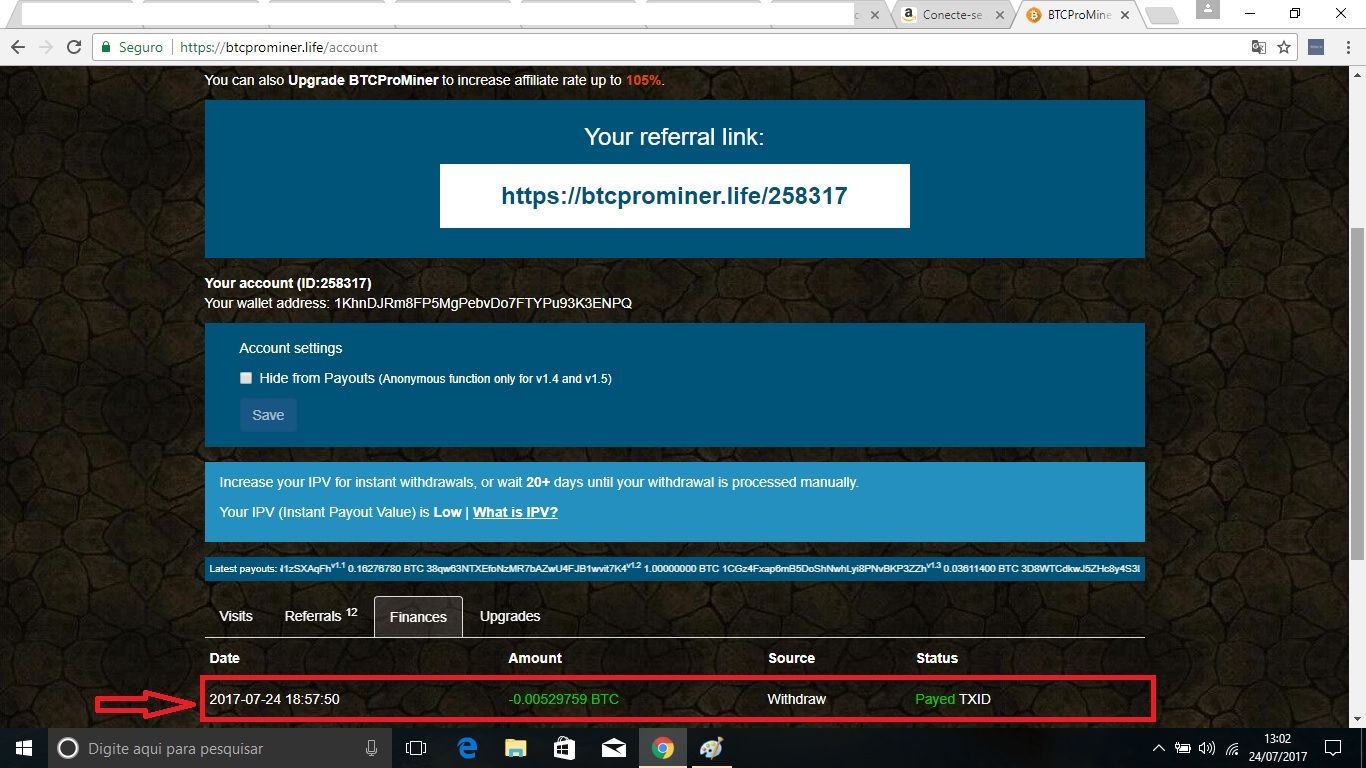Toggle the Hide from Payouts checkbox
The height and width of the screenshot is (768, 1366).
point(246,378)
